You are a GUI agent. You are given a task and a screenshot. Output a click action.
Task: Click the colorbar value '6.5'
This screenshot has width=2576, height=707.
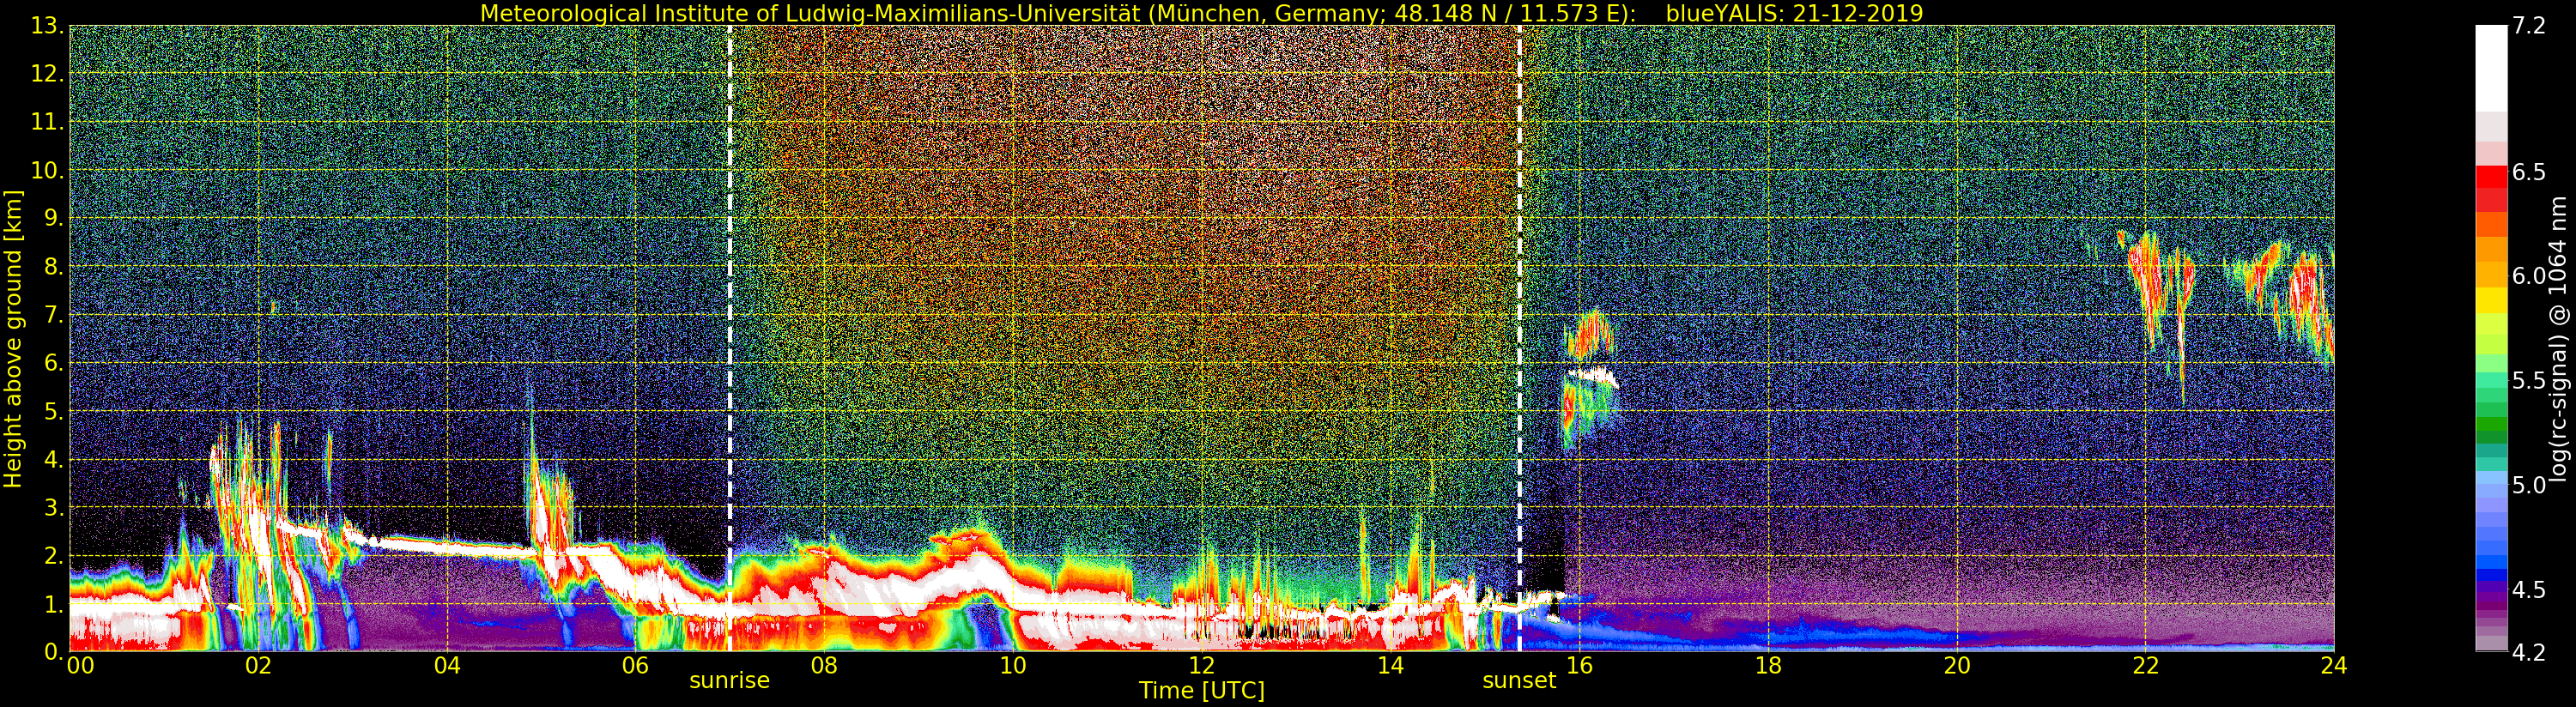[x=2528, y=172]
